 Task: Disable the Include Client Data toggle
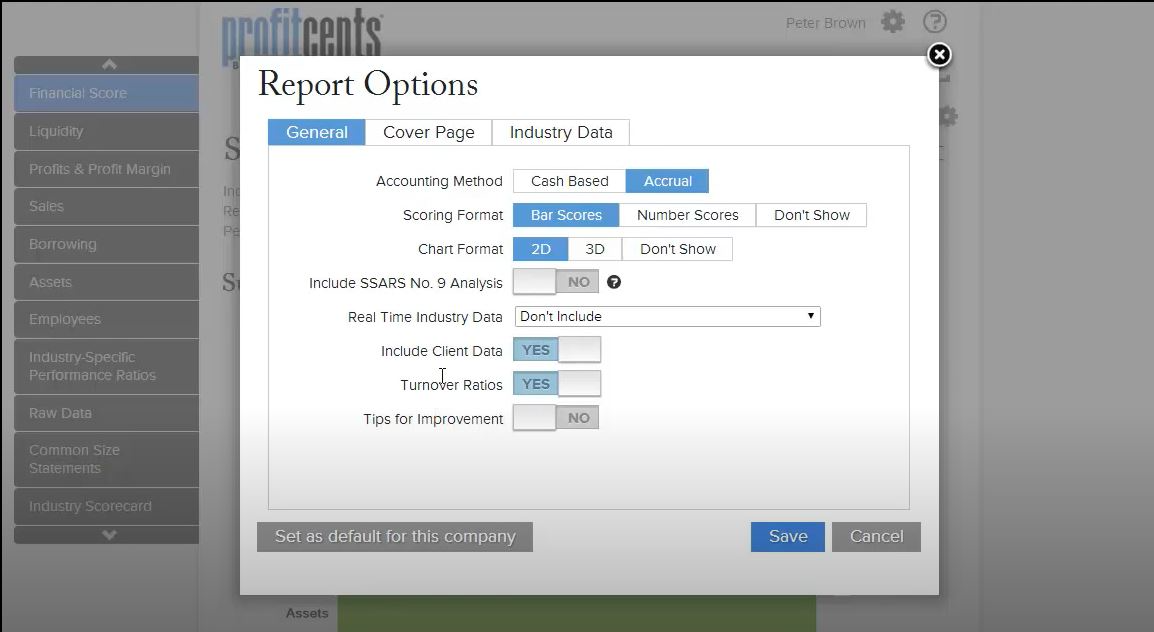556,349
